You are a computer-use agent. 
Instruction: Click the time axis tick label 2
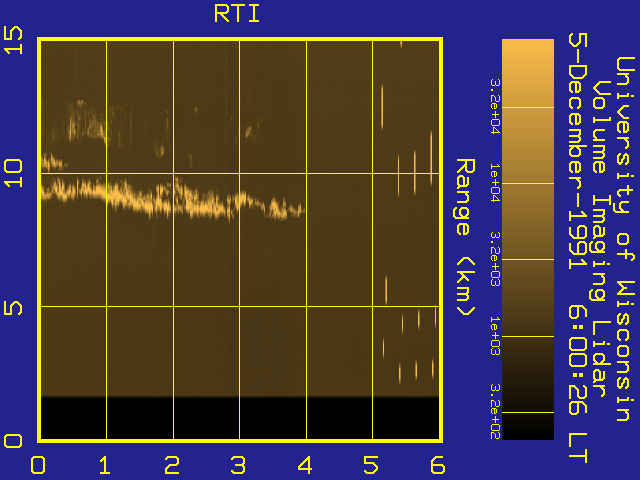(x=172, y=465)
